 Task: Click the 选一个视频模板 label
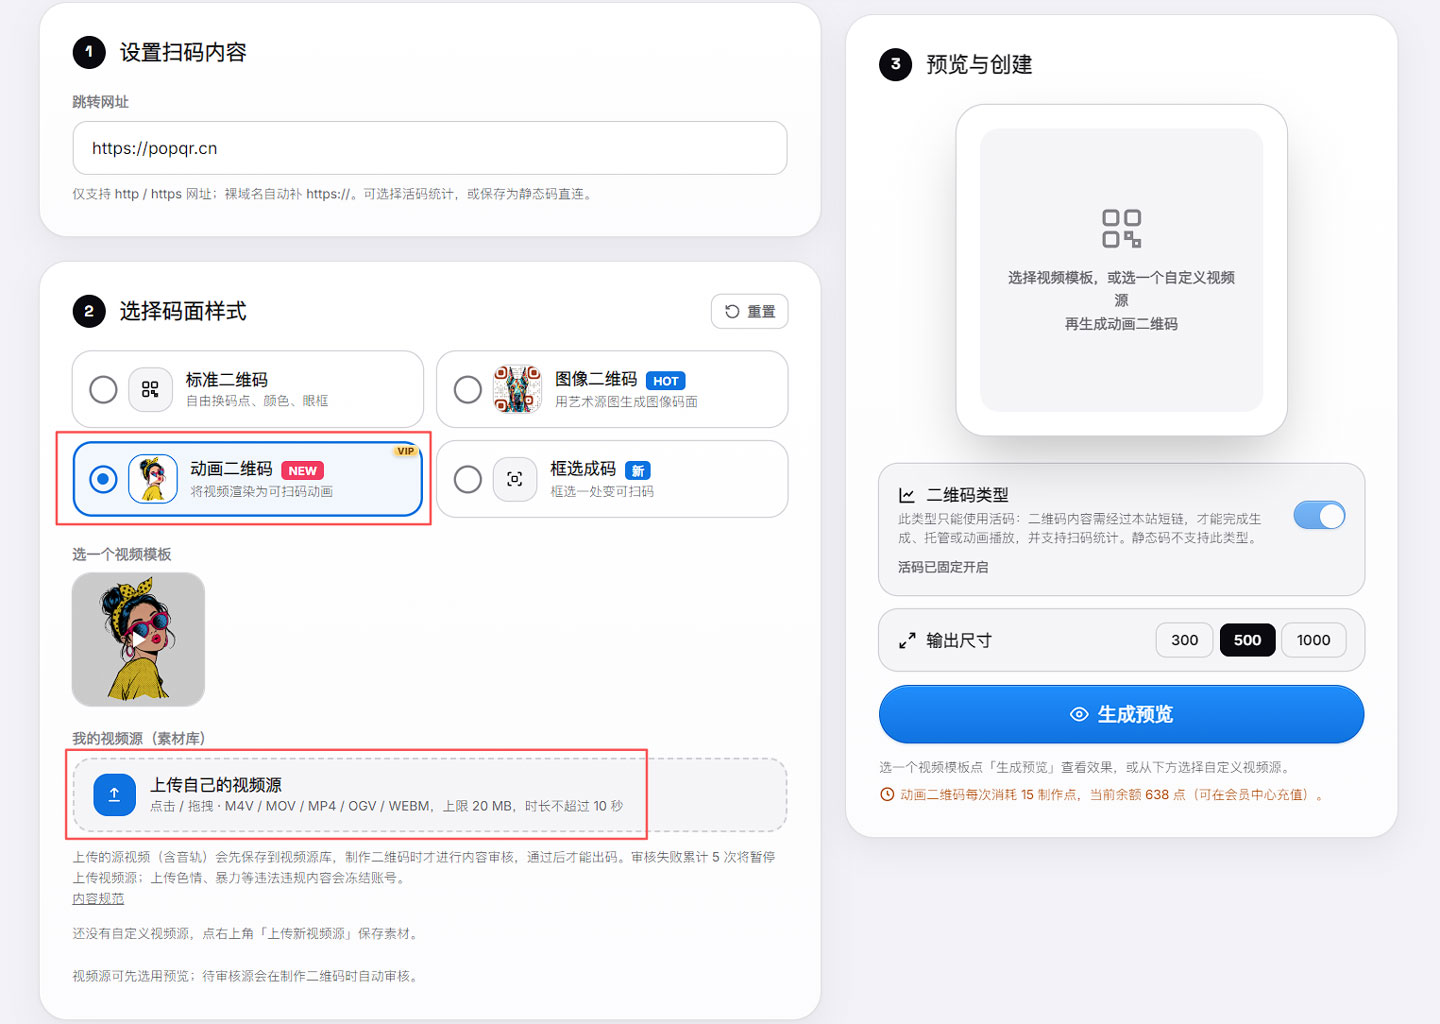(122, 554)
